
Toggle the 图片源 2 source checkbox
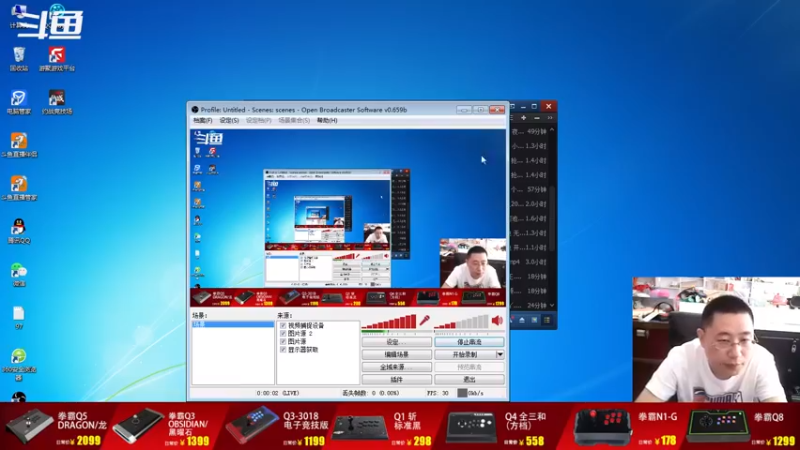(283, 334)
